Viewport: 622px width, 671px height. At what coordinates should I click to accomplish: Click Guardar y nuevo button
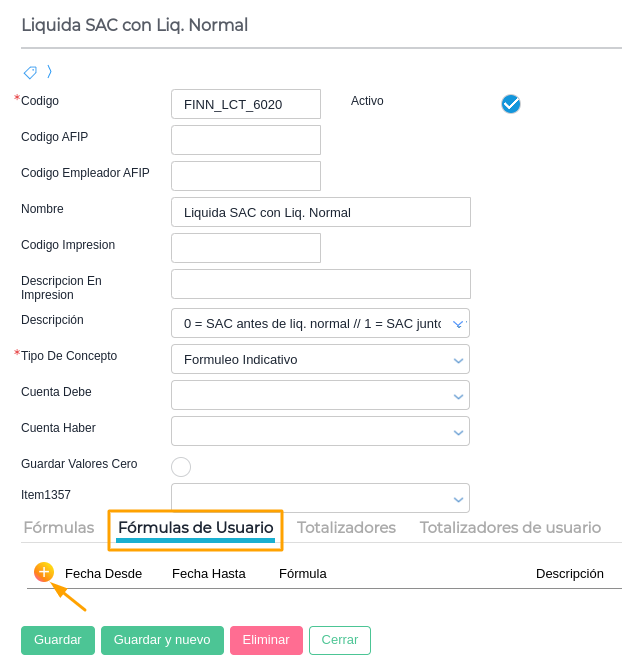click(x=162, y=640)
